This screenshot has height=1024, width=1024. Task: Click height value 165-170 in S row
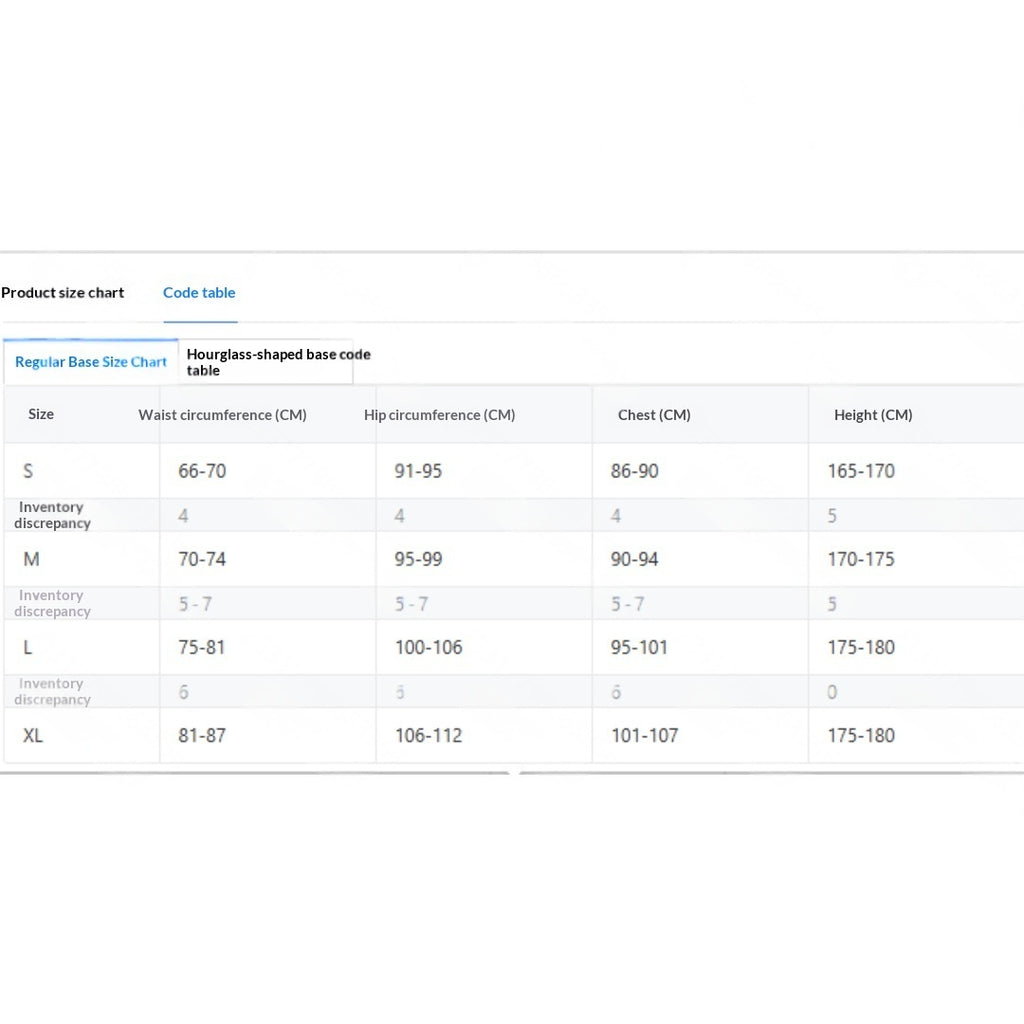861,471
